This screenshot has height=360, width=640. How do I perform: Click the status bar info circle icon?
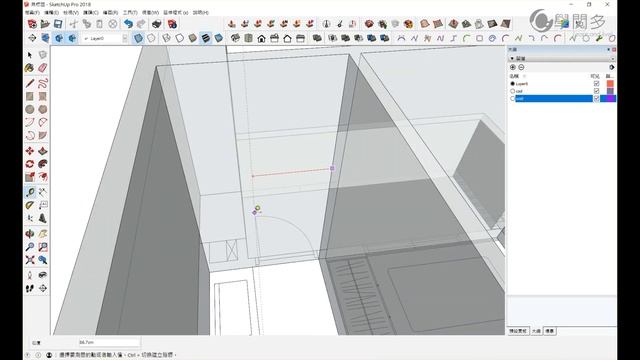38,355
